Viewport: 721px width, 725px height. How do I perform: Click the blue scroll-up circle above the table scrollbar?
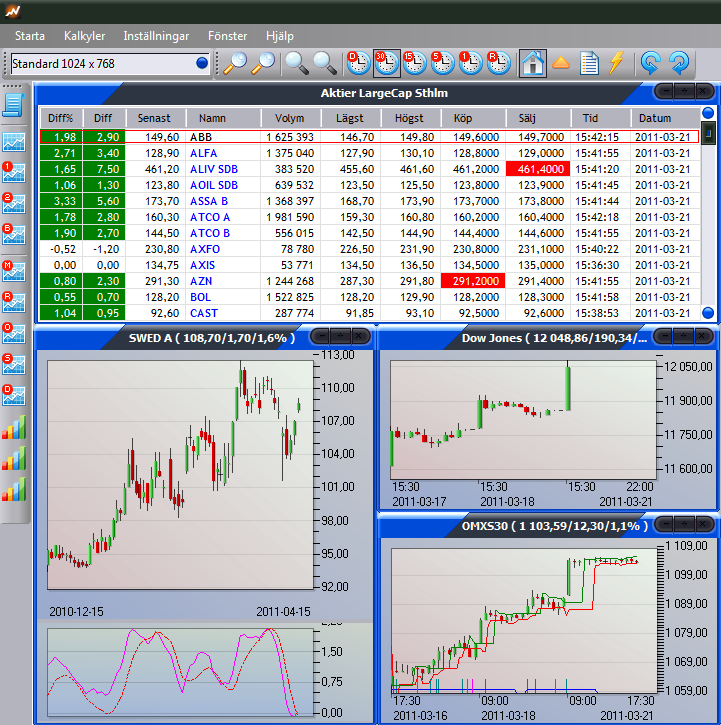coord(708,113)
